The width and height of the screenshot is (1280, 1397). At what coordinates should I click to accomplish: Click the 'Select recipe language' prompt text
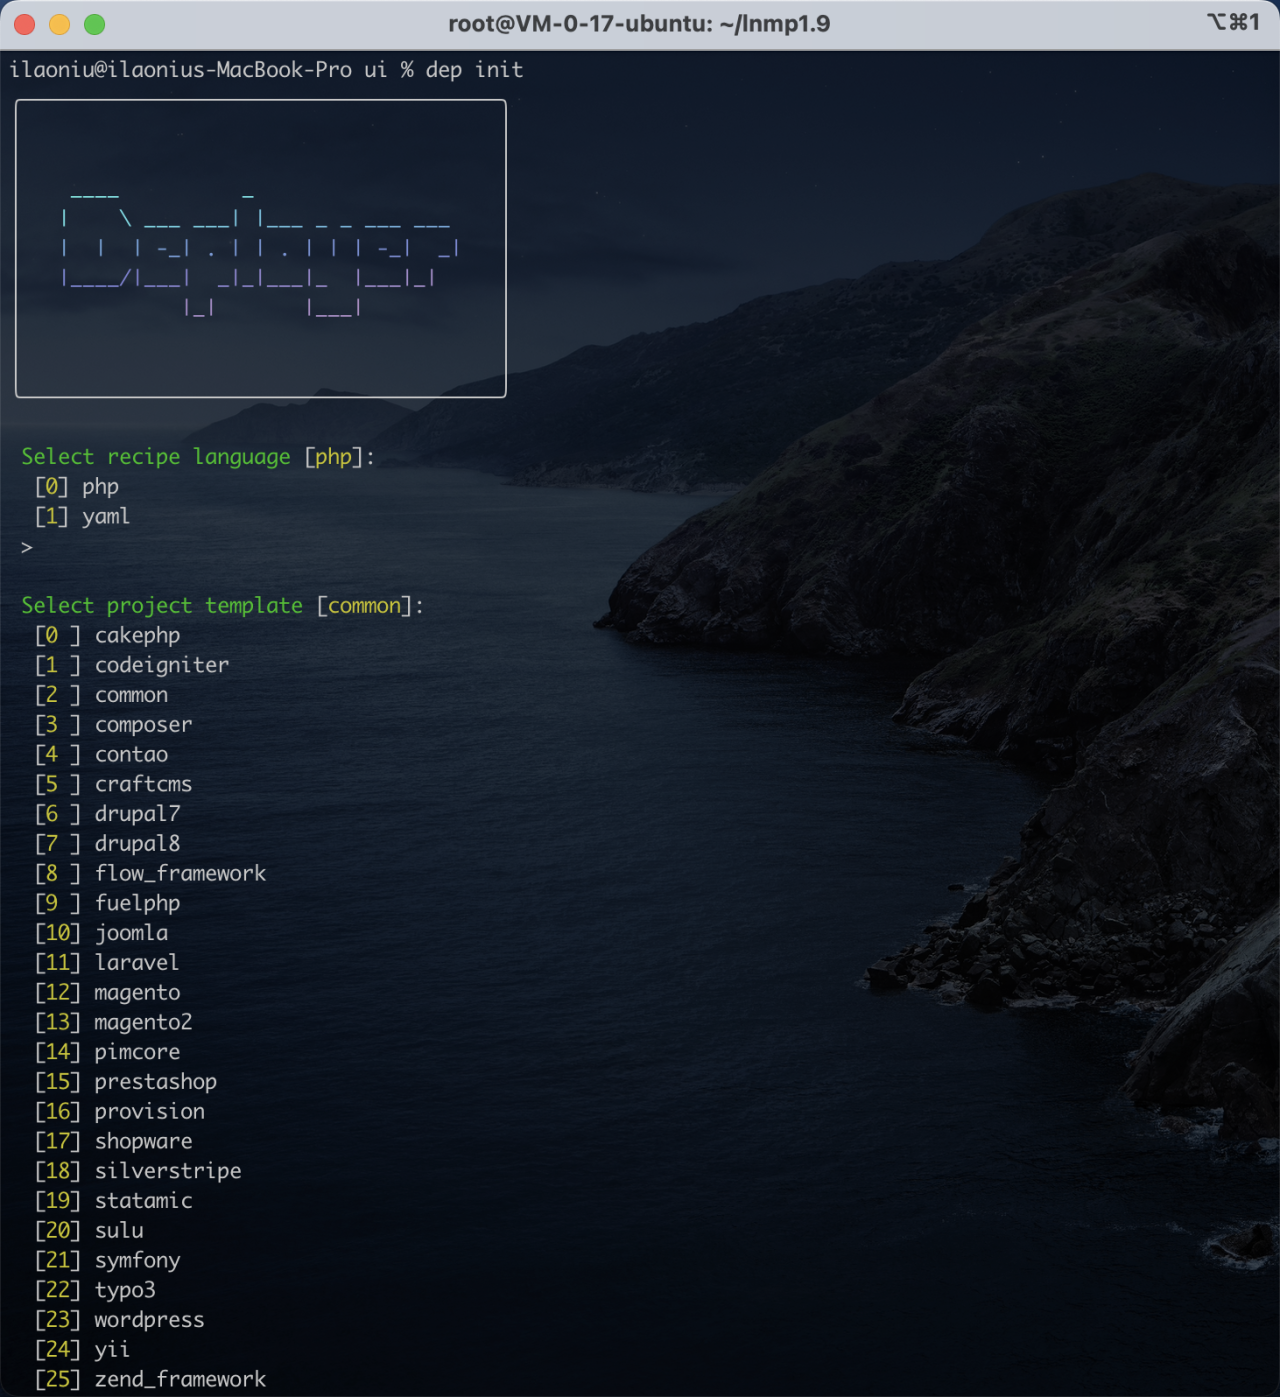coord(156,457)
